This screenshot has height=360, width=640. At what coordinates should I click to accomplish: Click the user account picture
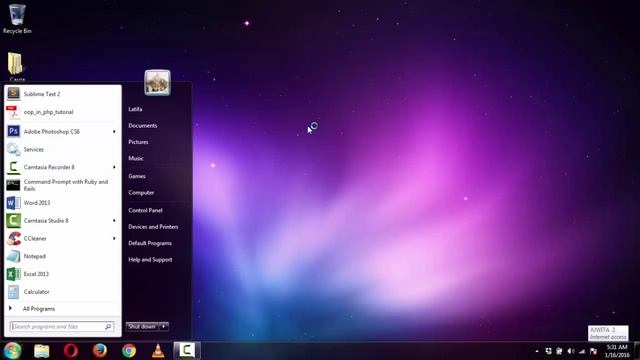pos(157,82)
